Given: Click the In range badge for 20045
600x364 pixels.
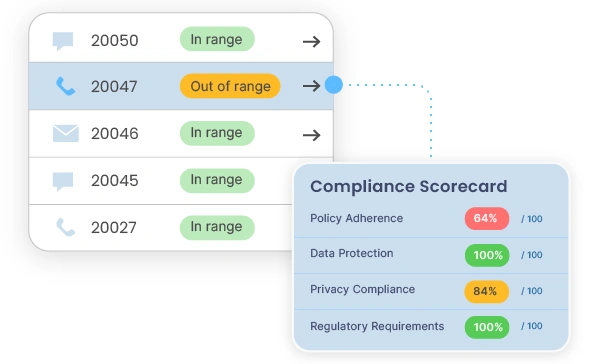Looking at the screenshot, I should click(x=217, y=180).
